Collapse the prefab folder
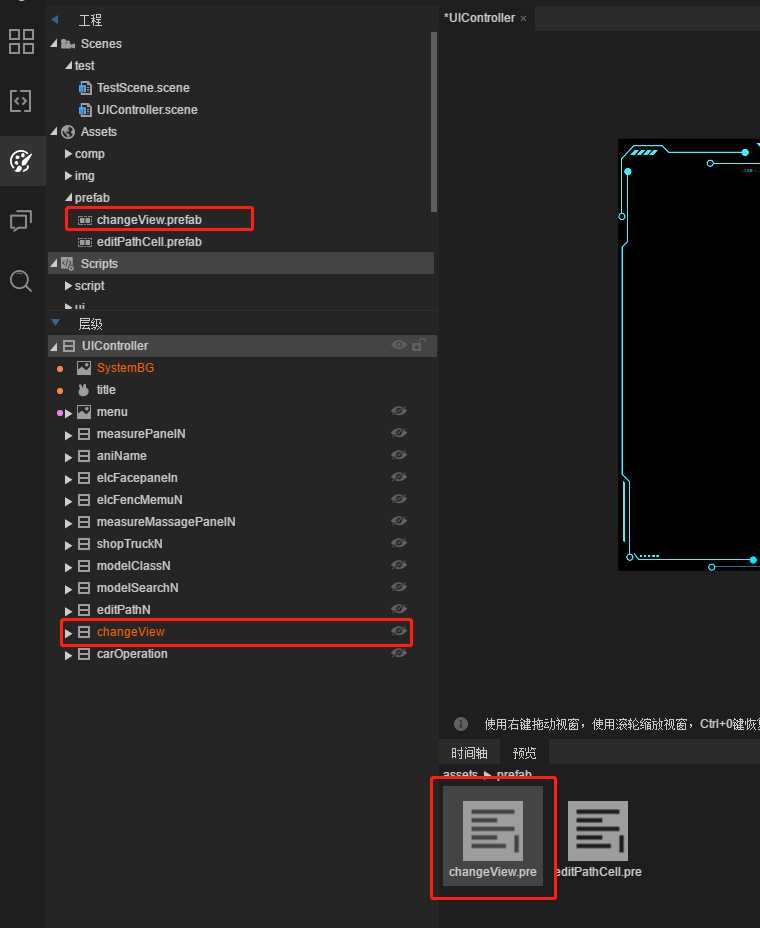This screenshot has height=928, width=760. 69,197
